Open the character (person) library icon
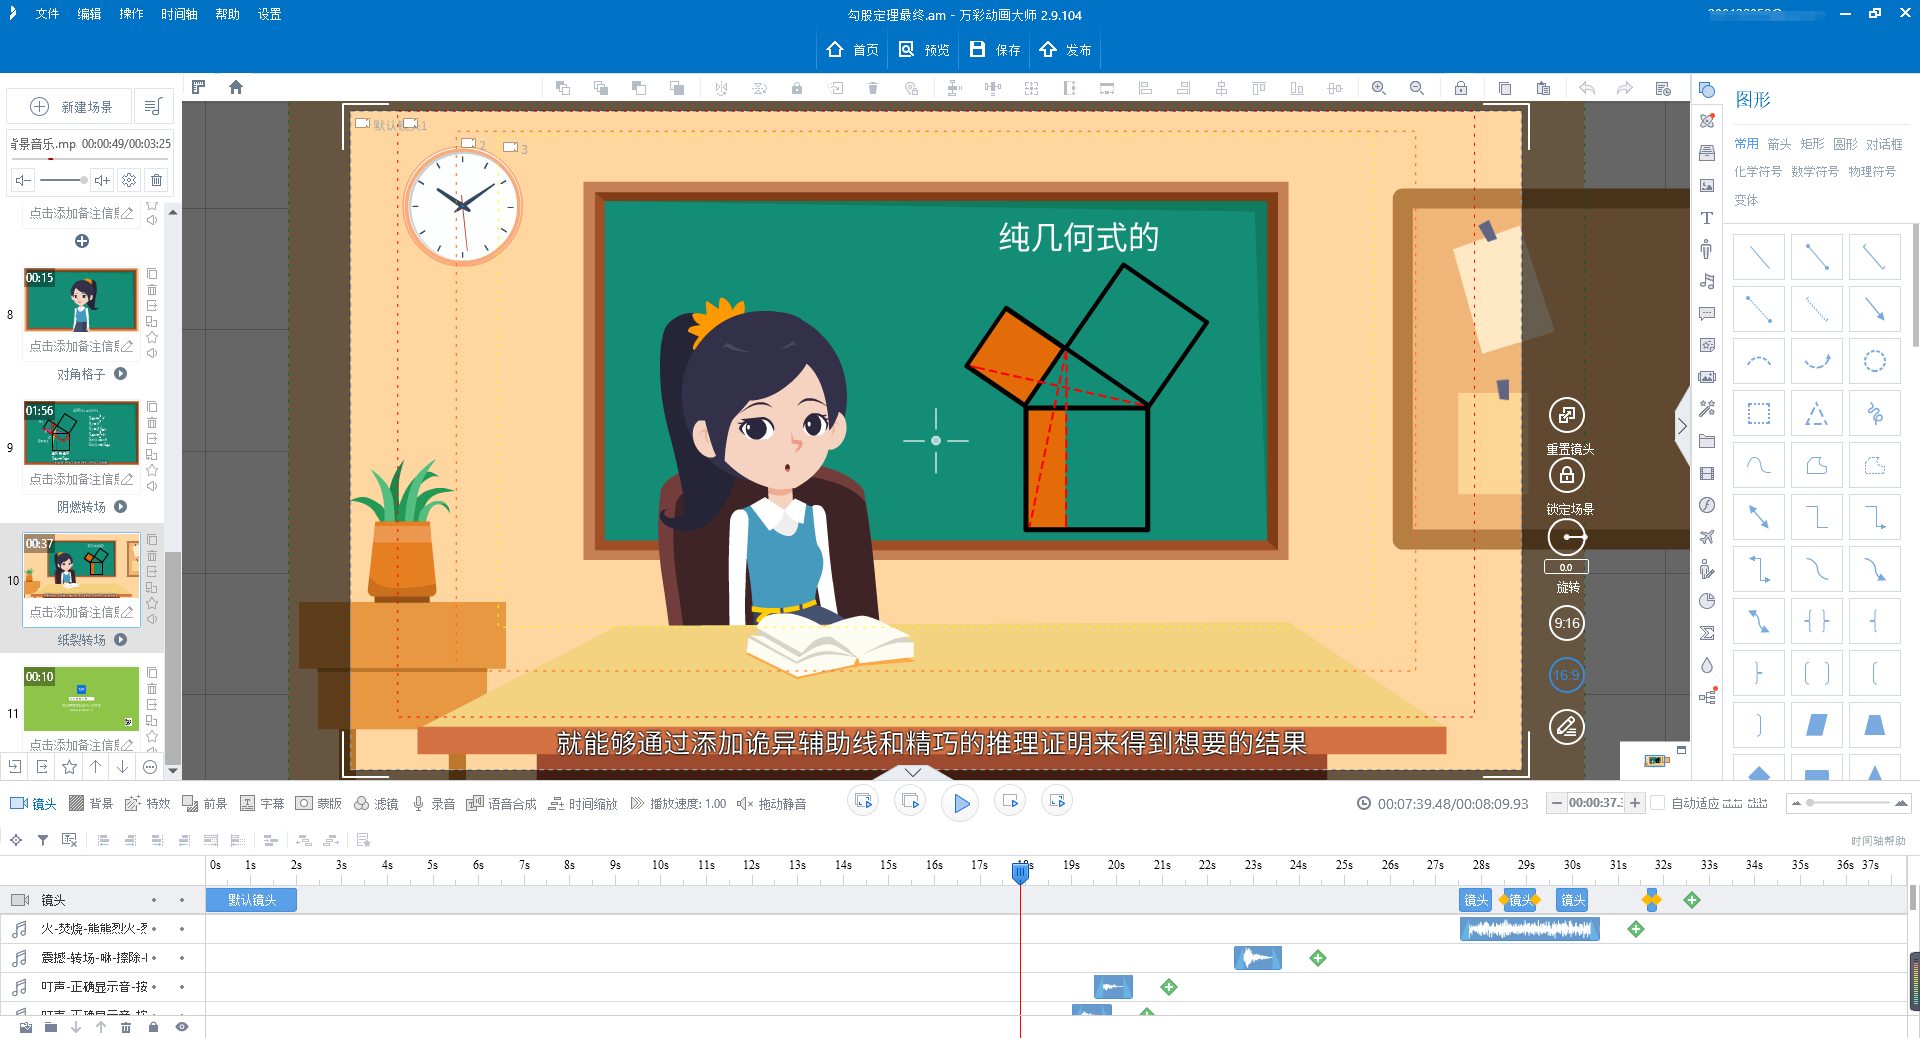The image size is (1920, 1038). pos(1707,250)
